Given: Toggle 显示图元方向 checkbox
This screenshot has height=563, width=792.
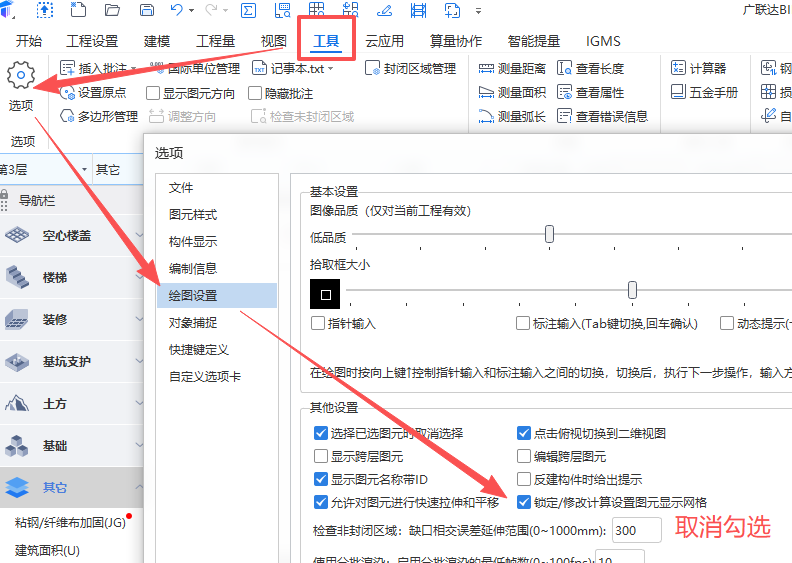Looking at the screenshot, I should (153, 93).
